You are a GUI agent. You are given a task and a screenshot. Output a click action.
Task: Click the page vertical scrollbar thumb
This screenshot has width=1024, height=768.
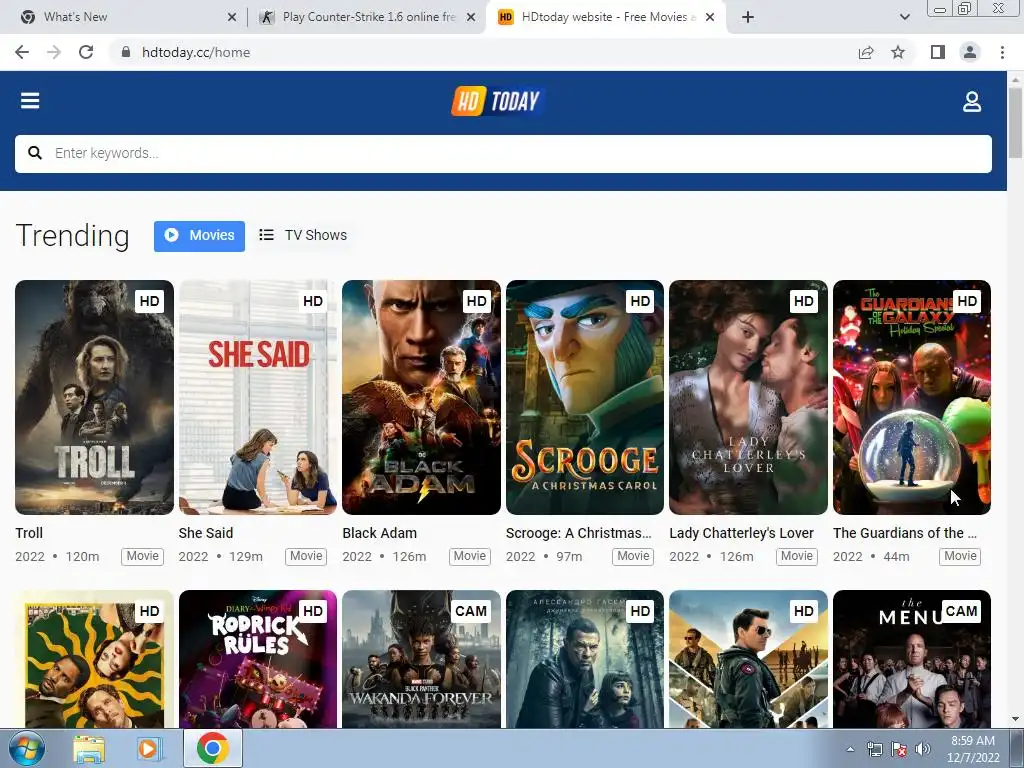click(1015, 123)
